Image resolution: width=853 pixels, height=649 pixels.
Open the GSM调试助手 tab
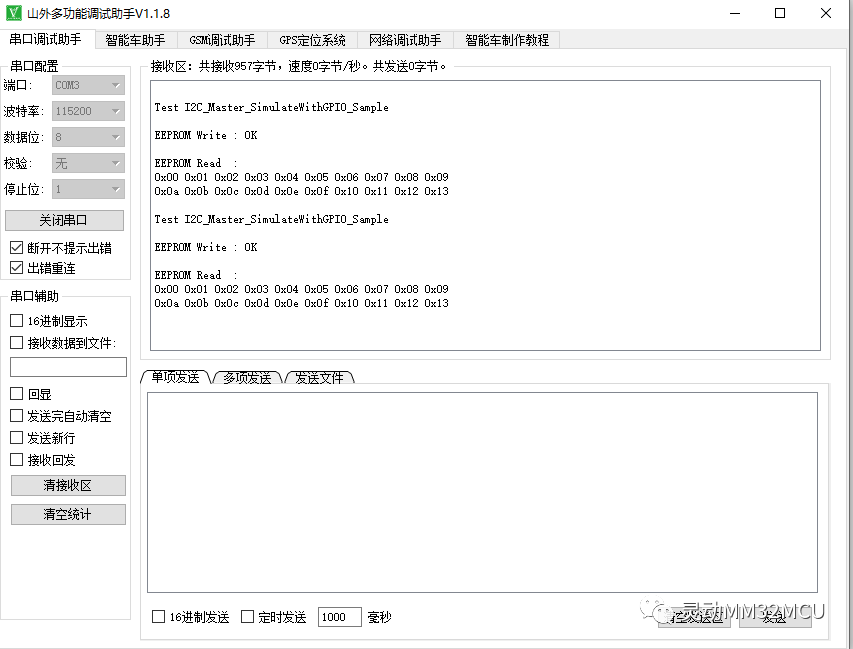pyautogui.click(x=222, y=40)
